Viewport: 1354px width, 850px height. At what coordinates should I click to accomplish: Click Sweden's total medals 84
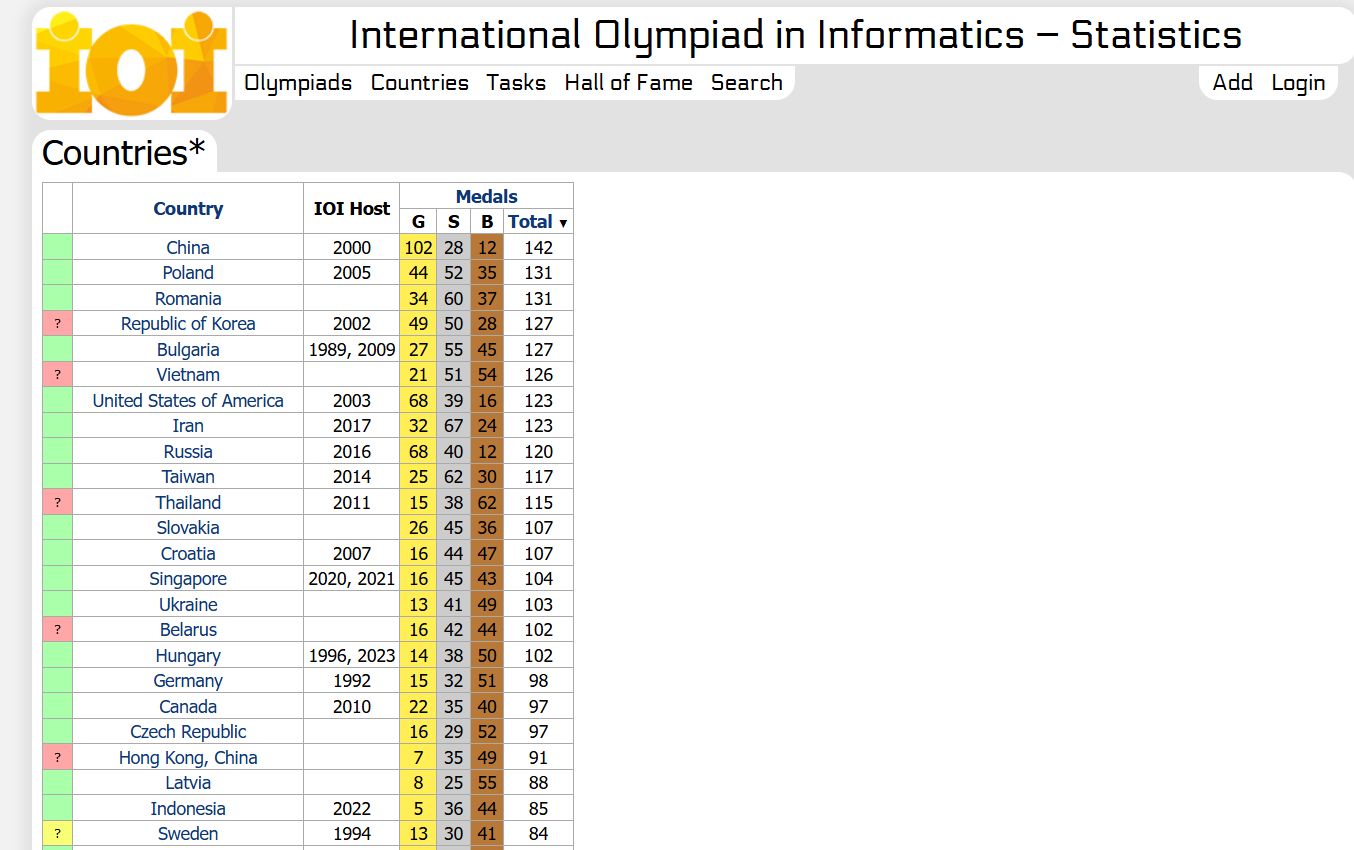point(538,834)
